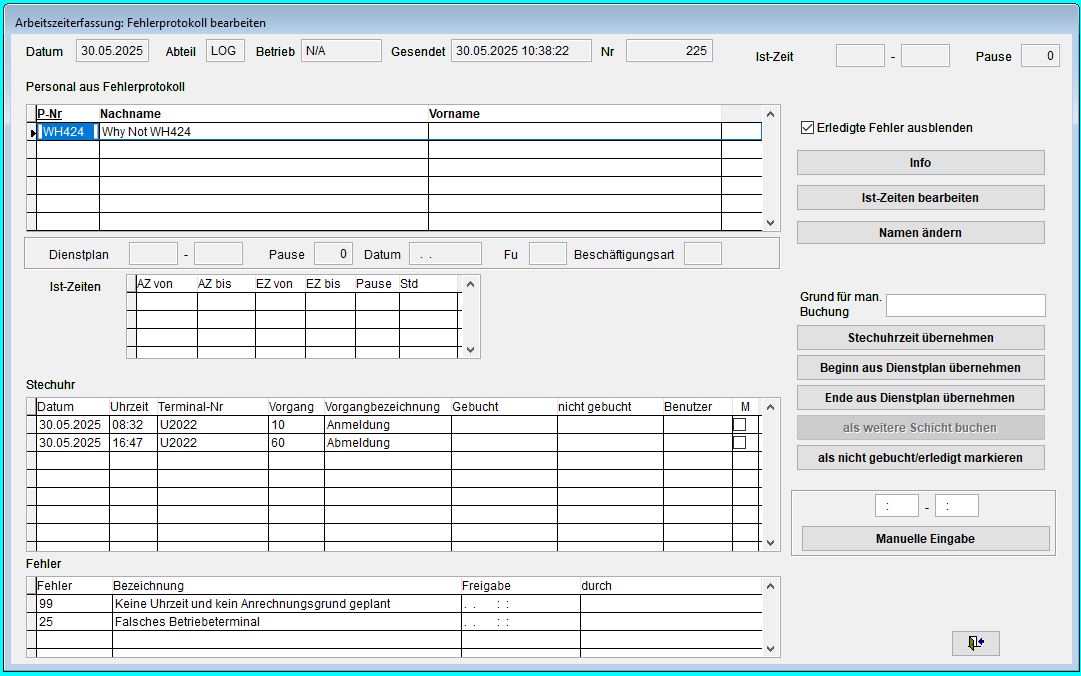Click the Datum field in Dienstplan row
Screen dimensions: 1081x676
[445, 254]
